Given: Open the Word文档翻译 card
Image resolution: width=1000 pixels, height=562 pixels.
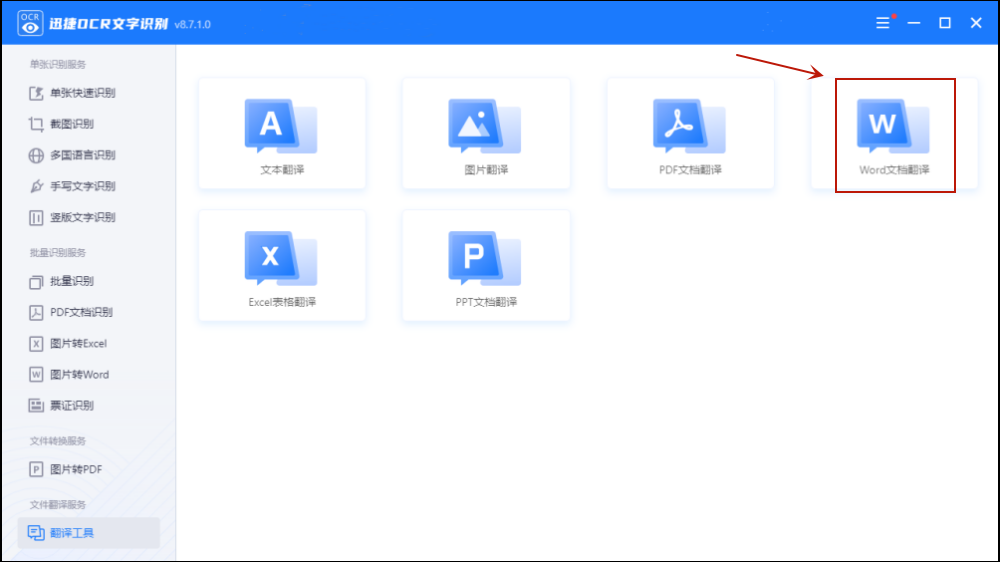Looking at the screenshot, I should (894, 133).
